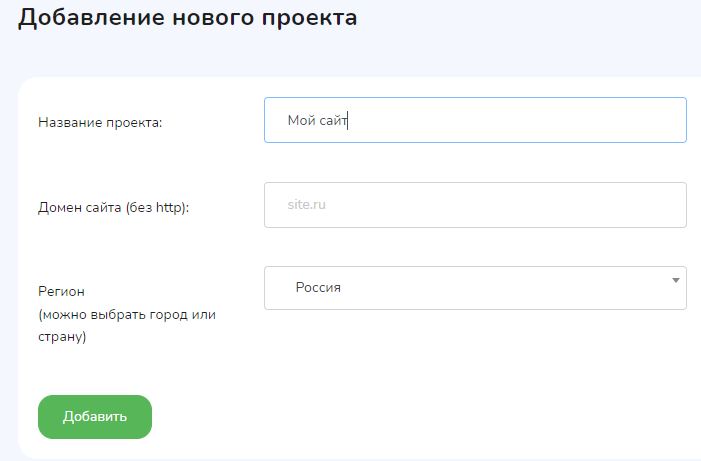Click the word "Домен" in the second label
701x461 pixels.
(58, 207)
